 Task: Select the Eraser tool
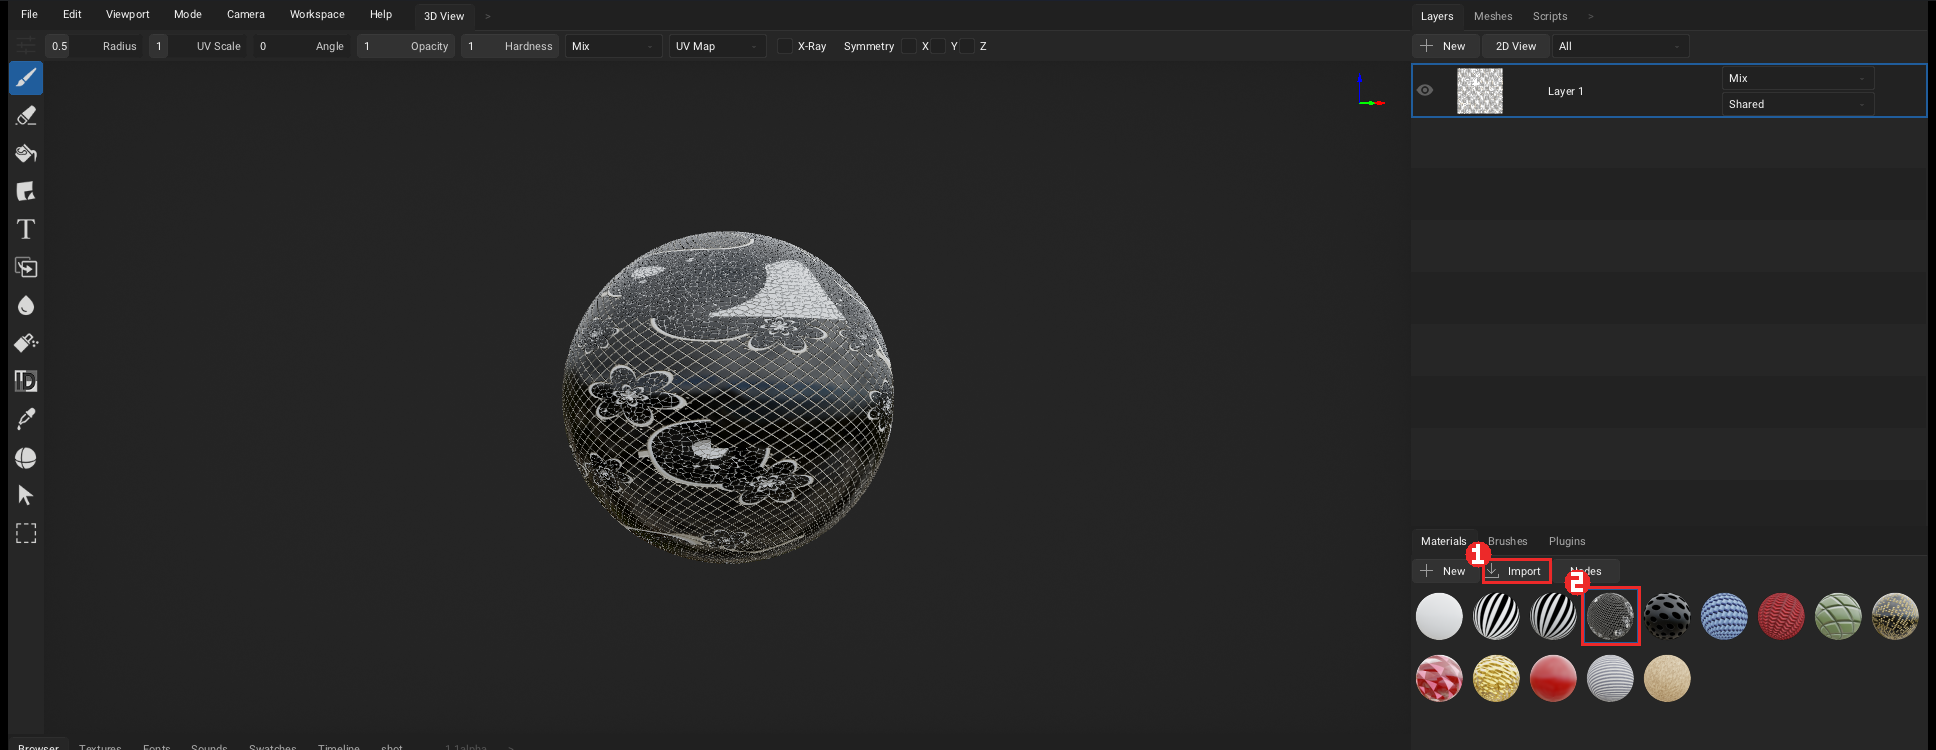[26, 116]
